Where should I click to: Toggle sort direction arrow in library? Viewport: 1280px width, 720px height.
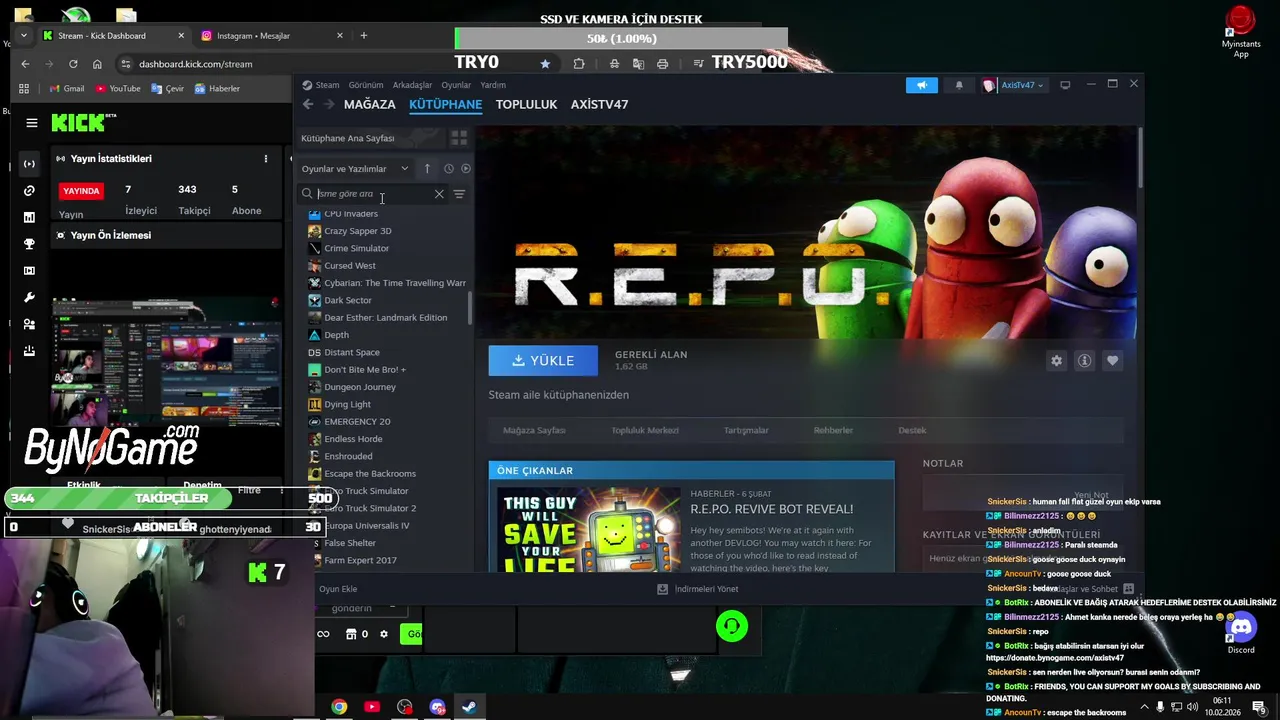click(x=427, y=168)
